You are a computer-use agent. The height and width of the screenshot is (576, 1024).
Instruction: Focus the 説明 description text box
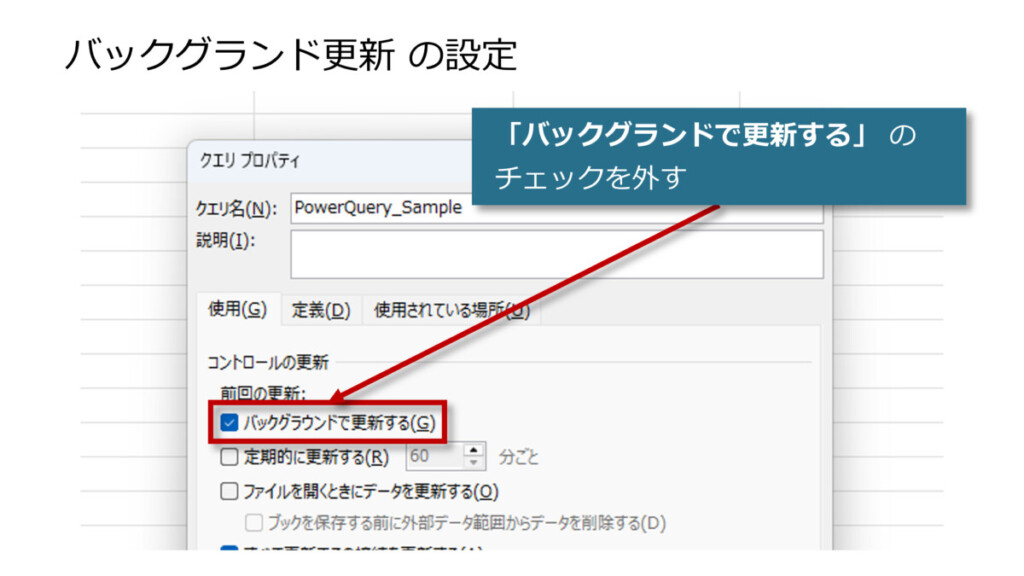556,254
